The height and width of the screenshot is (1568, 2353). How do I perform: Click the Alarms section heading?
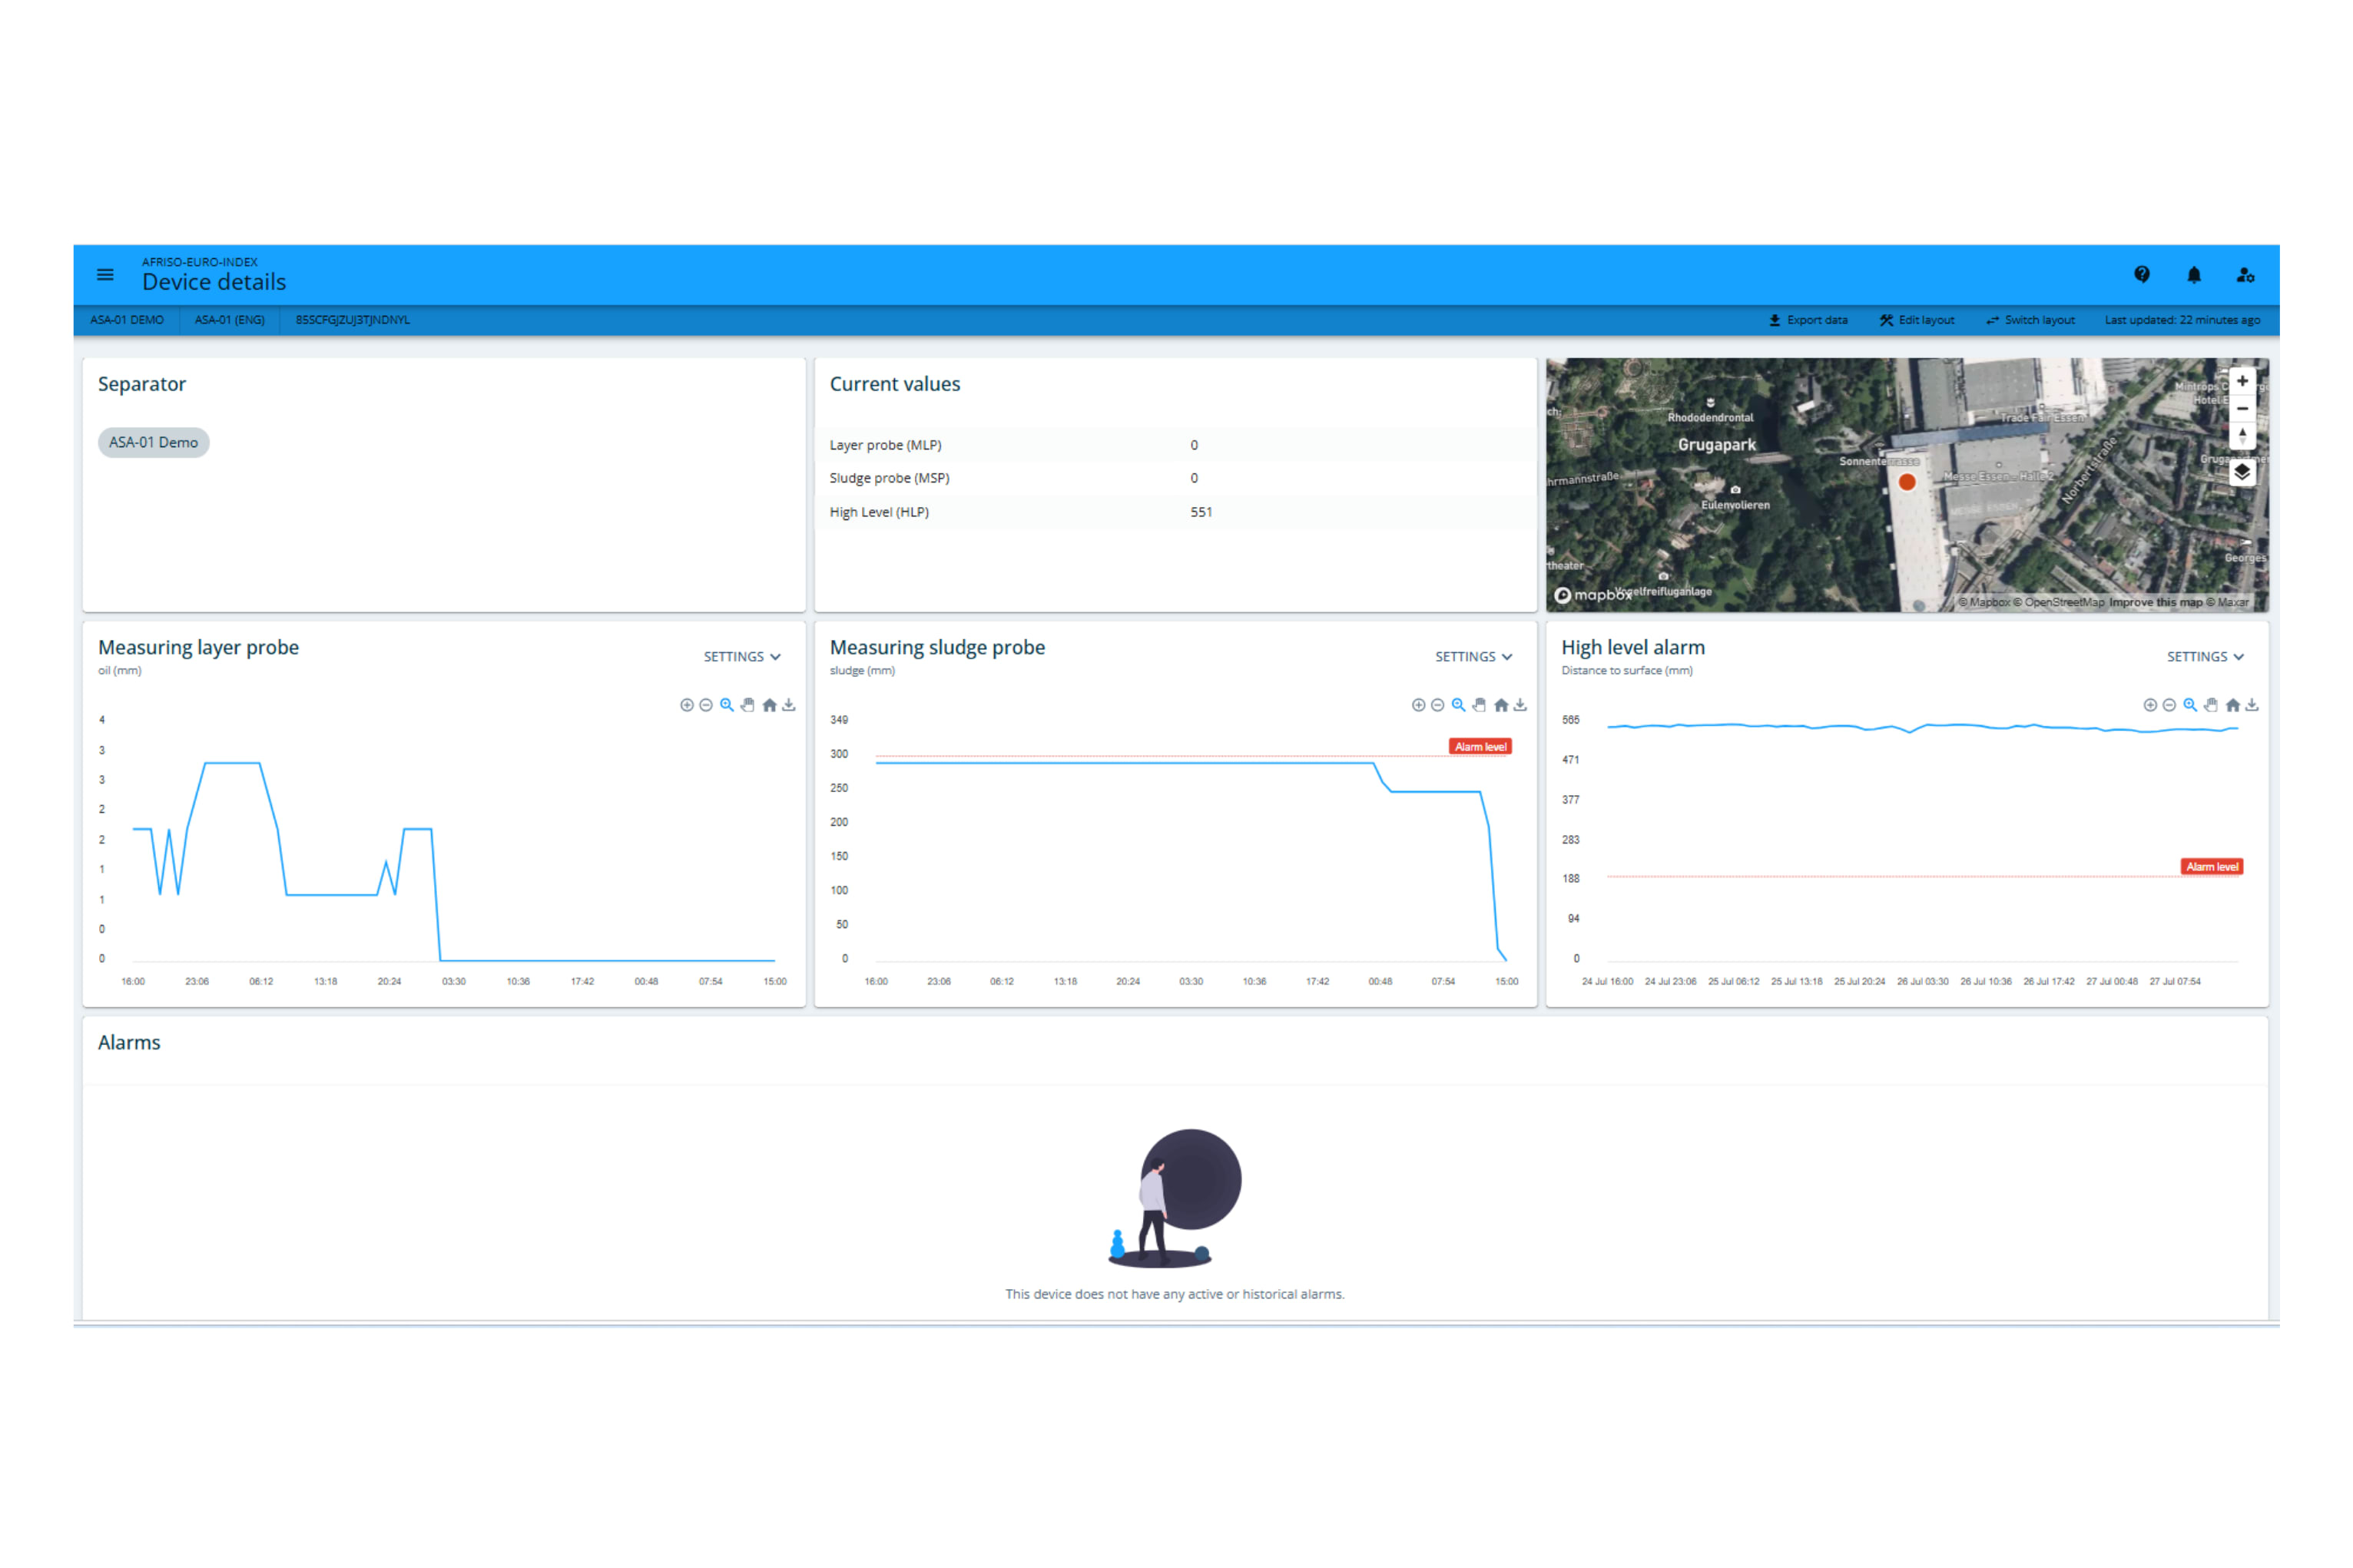tap(129, 1042)
